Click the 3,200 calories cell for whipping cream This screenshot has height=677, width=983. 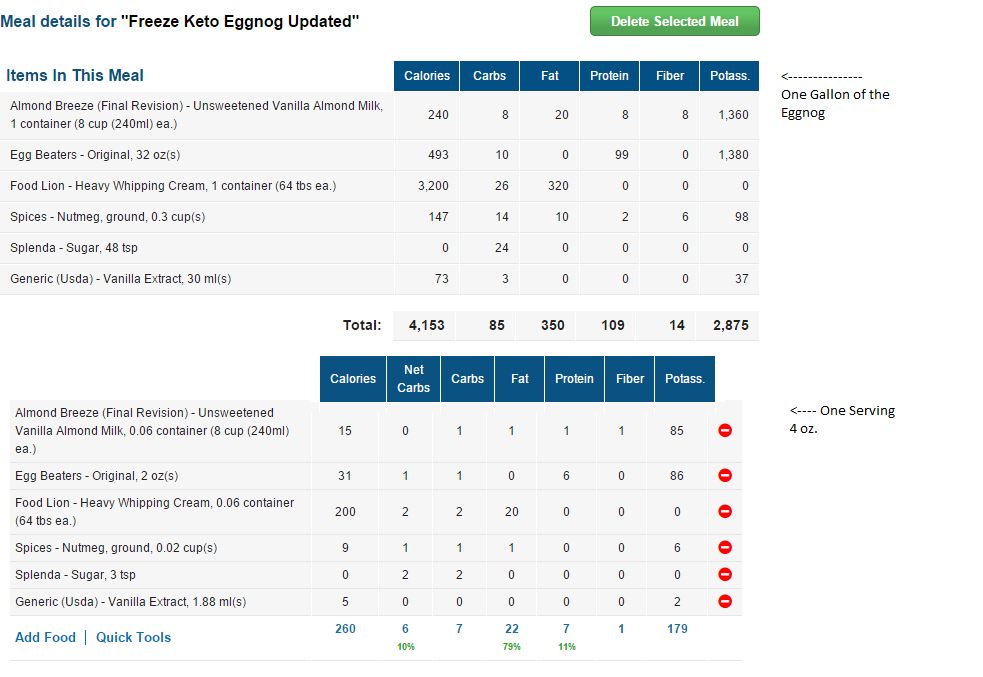(433, 186)
